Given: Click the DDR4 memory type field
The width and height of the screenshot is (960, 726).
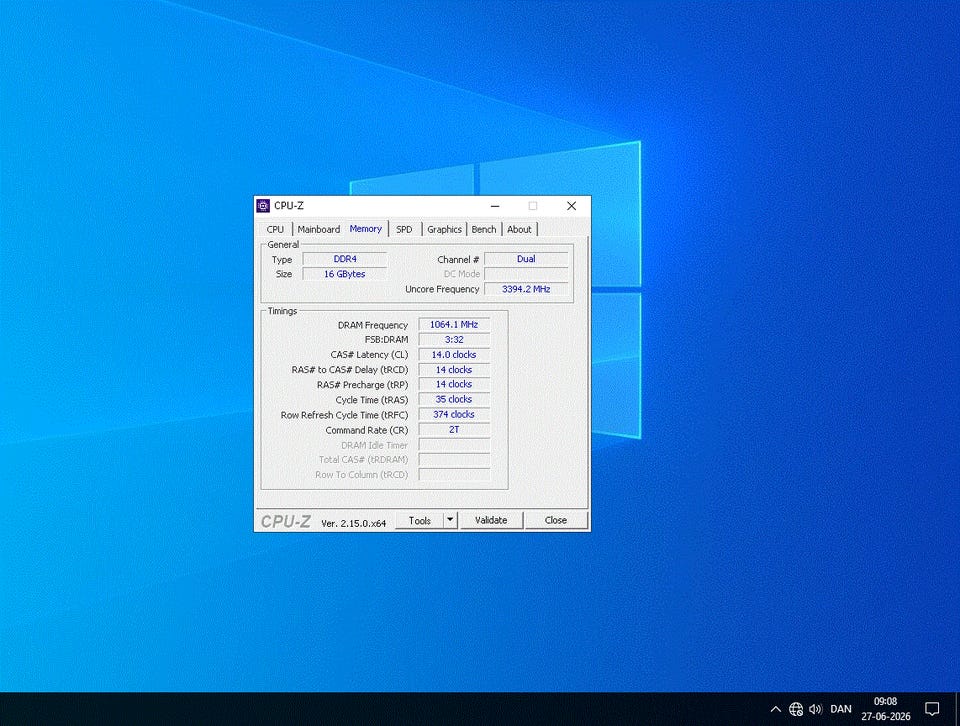Looking at the screenshot, I should (x=345, y=259).
